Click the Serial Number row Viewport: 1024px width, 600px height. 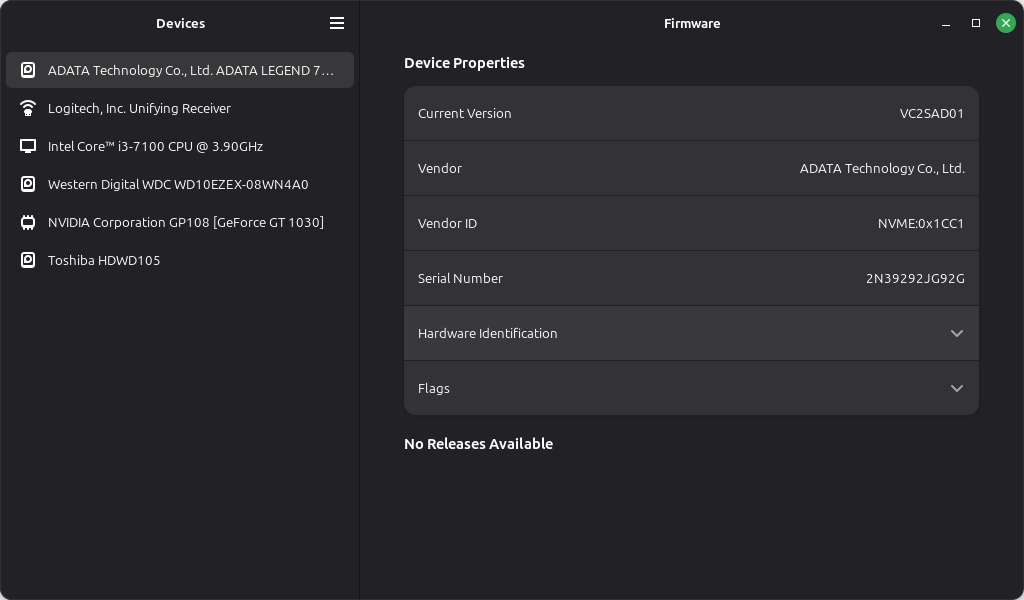(x=690, y=278)
